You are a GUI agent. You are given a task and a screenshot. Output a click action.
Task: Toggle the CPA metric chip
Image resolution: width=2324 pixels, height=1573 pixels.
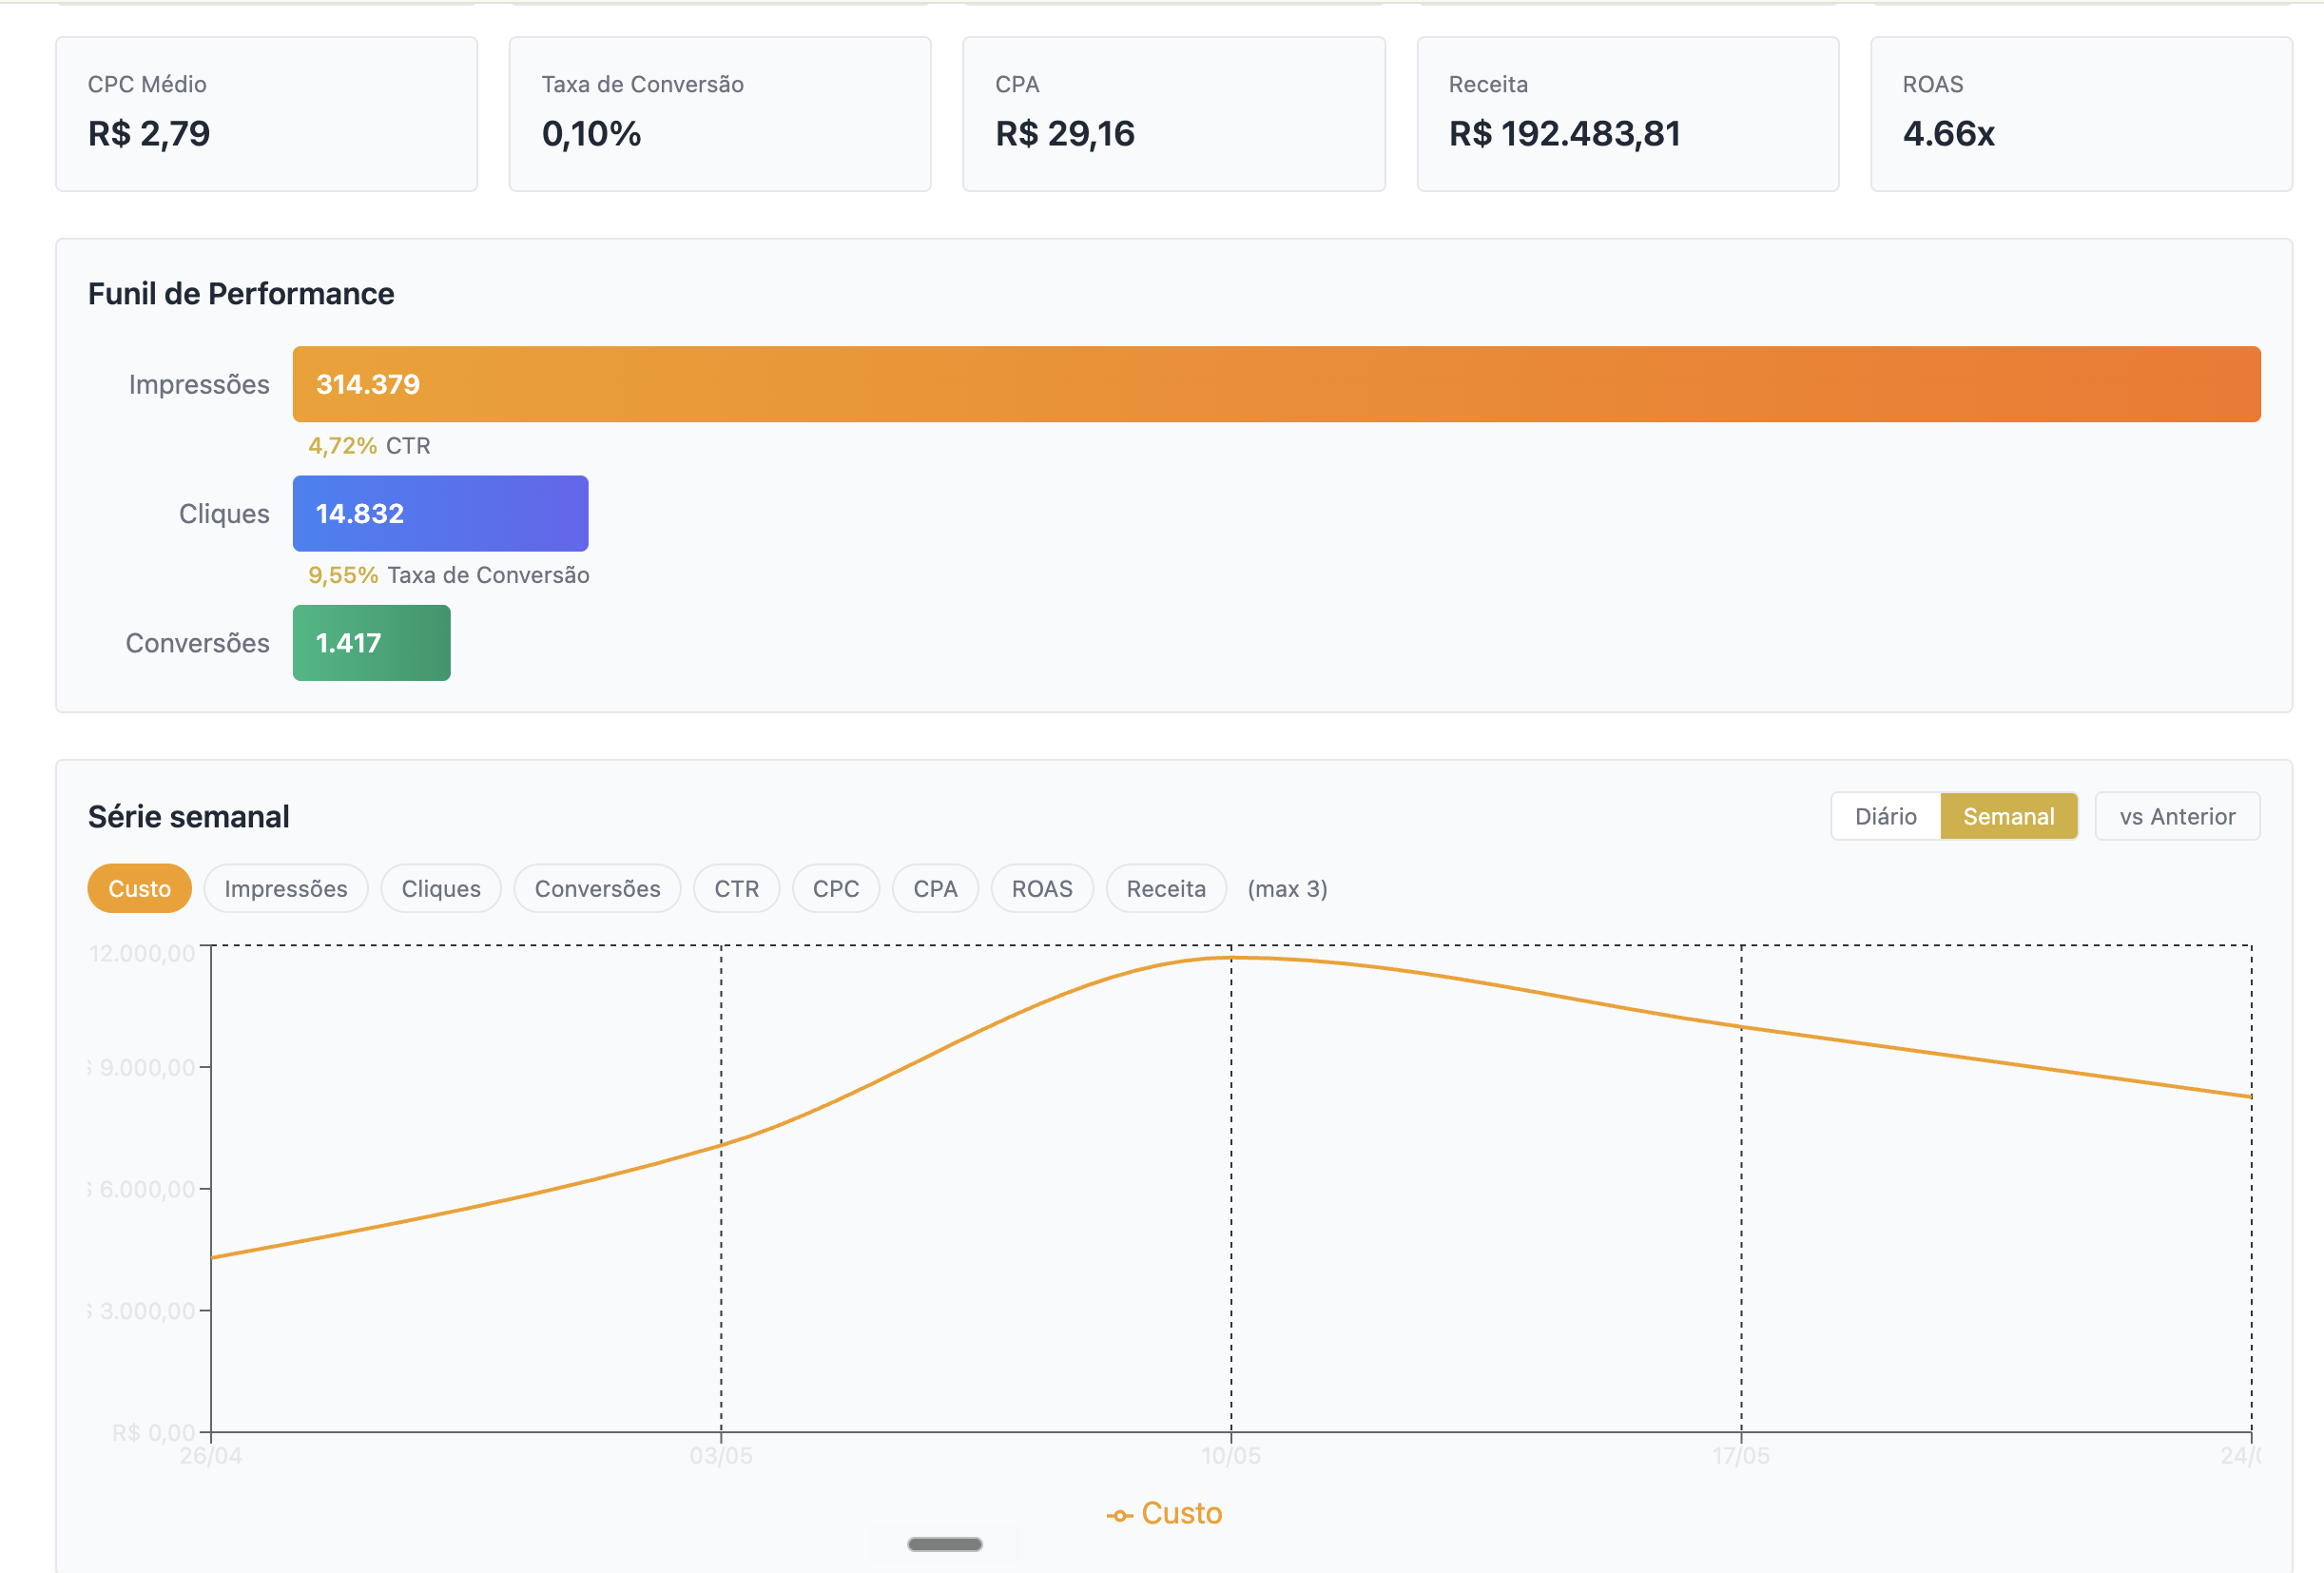935,888
